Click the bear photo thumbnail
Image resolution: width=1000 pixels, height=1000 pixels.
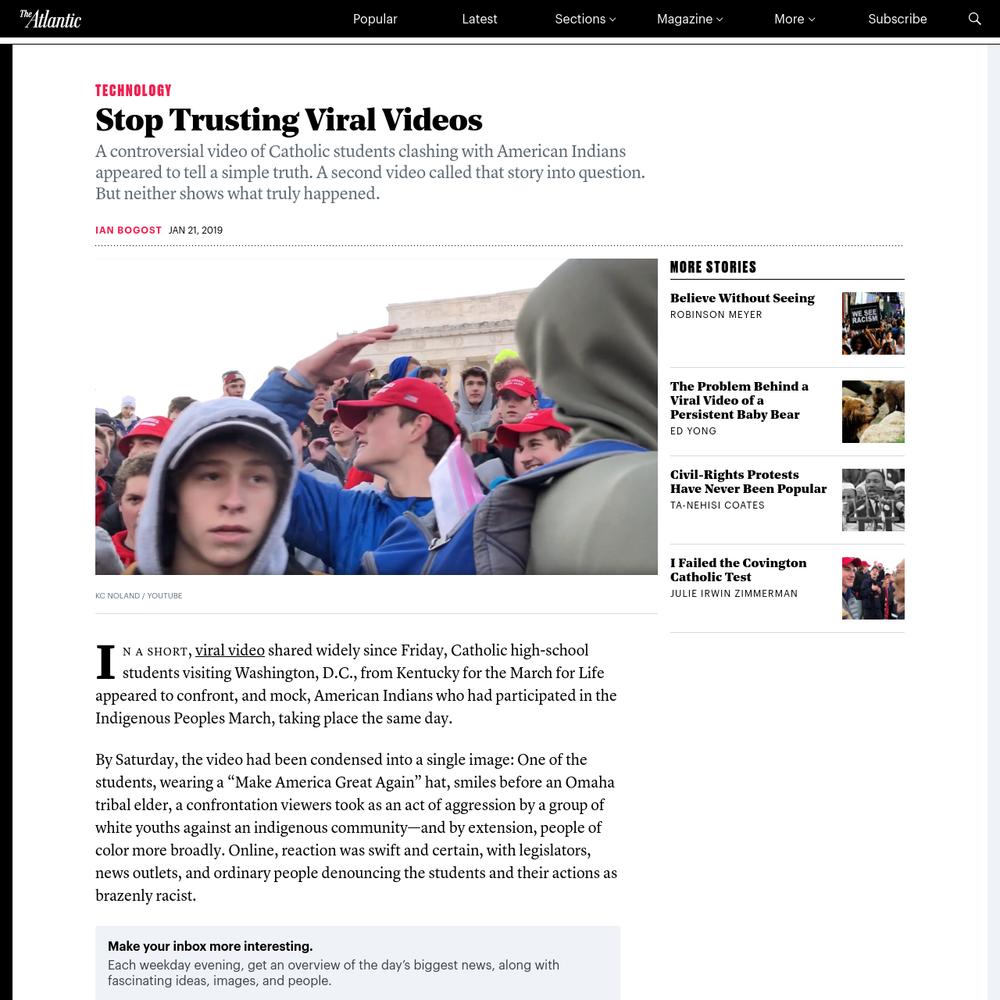[873, 411]
